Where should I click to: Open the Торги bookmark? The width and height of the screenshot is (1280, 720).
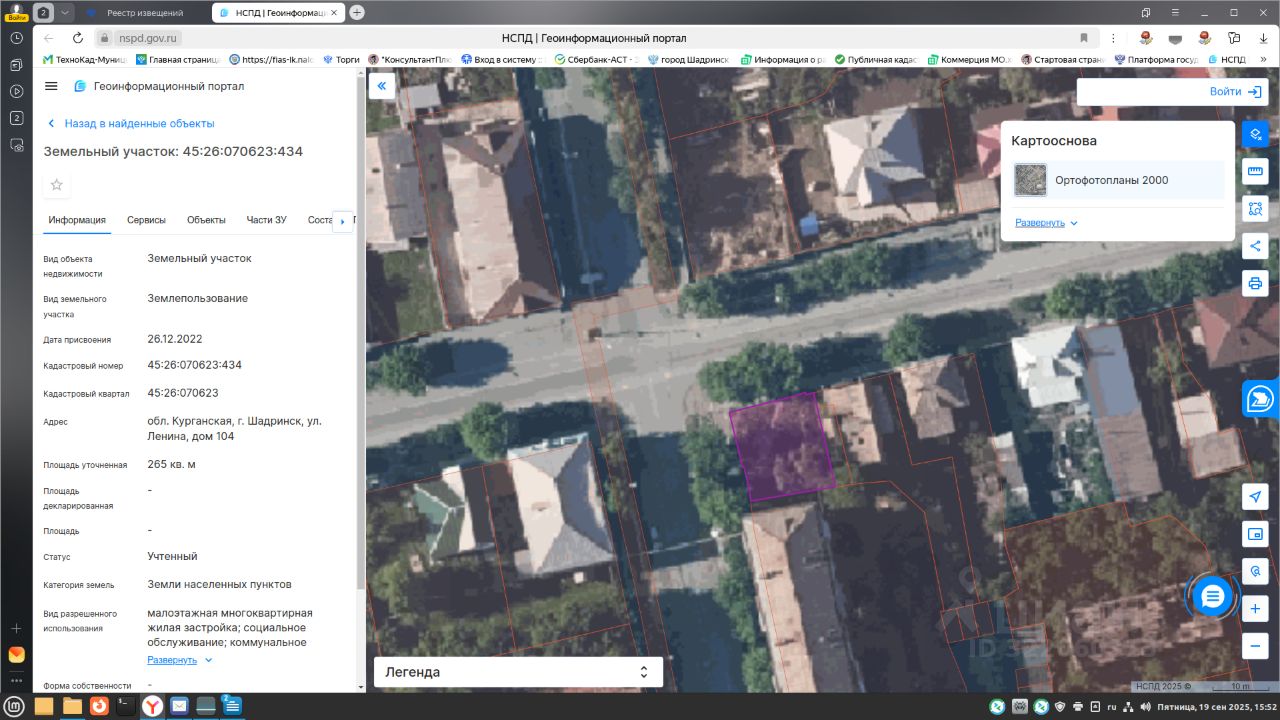341,59
